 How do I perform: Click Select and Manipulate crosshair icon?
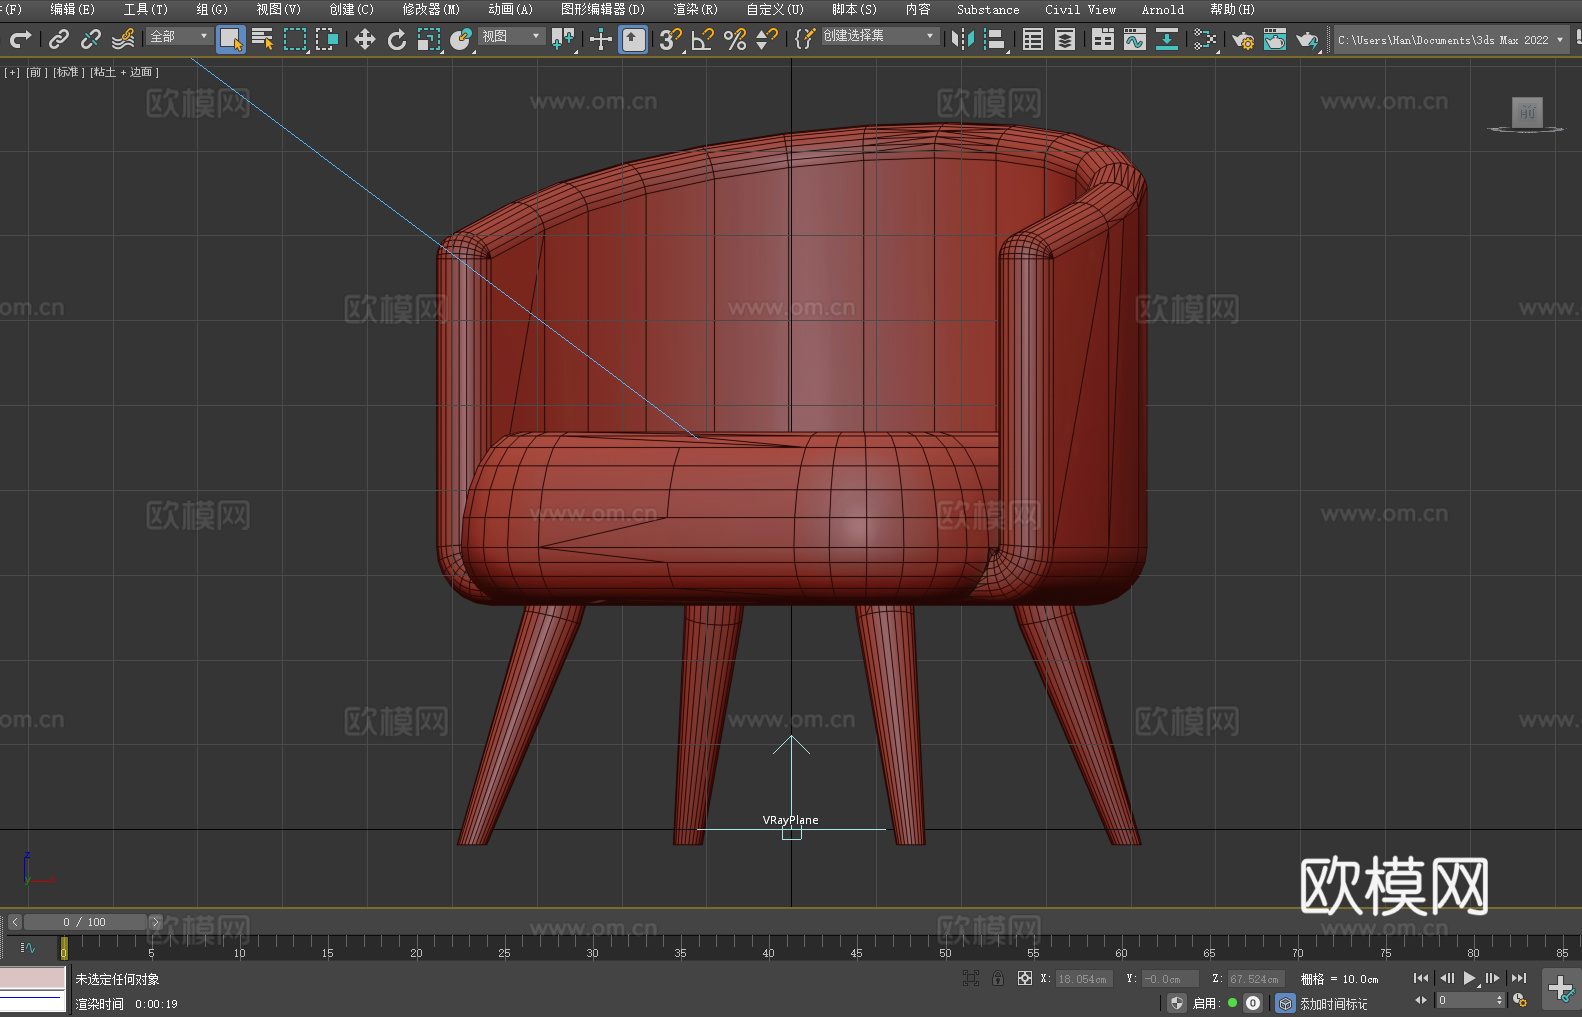601,39
